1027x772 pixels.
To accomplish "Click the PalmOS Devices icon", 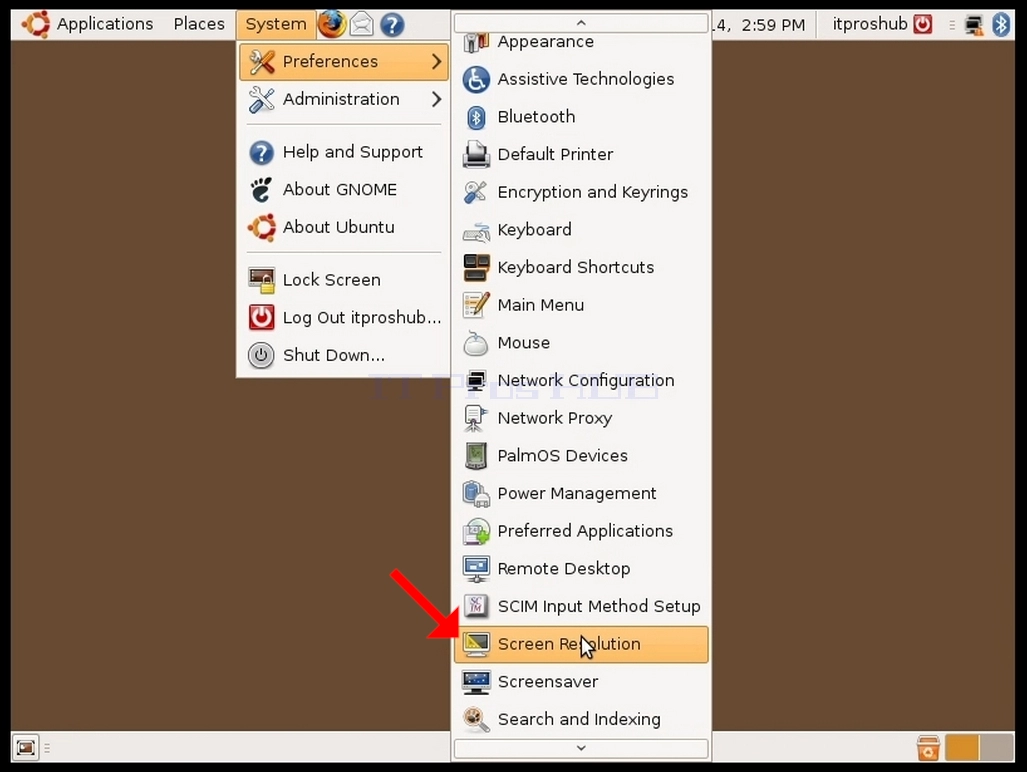I will [x=476, y=456].
